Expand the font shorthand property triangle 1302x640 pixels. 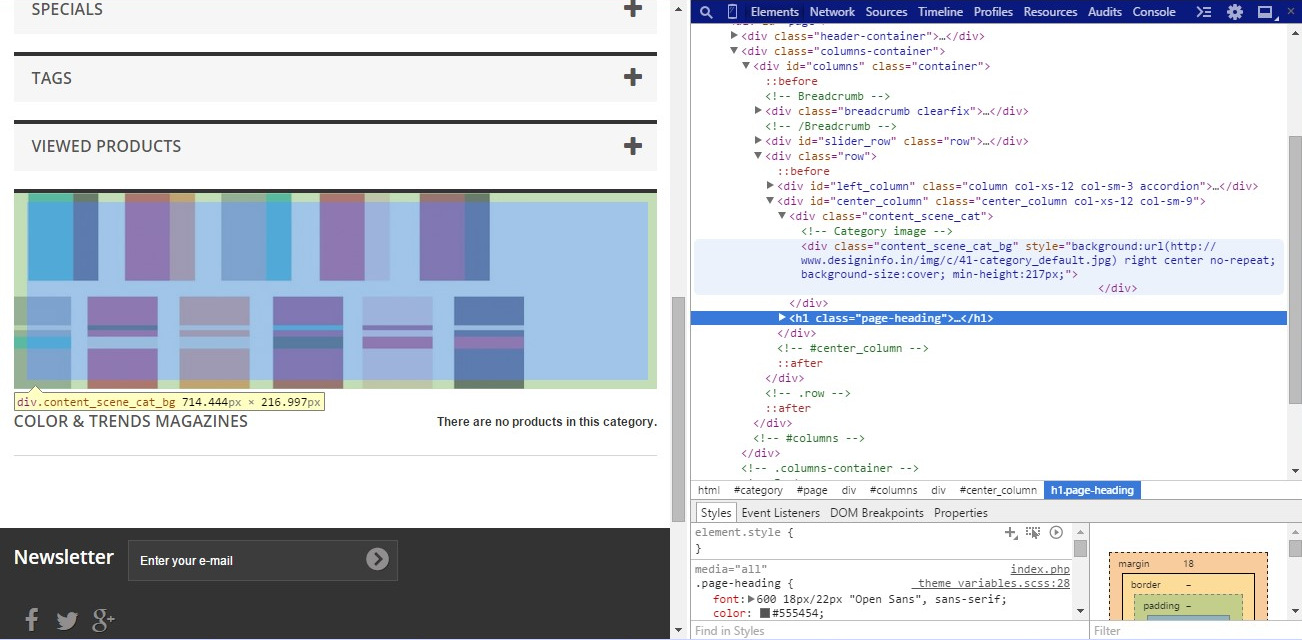(x=751, y=599)
